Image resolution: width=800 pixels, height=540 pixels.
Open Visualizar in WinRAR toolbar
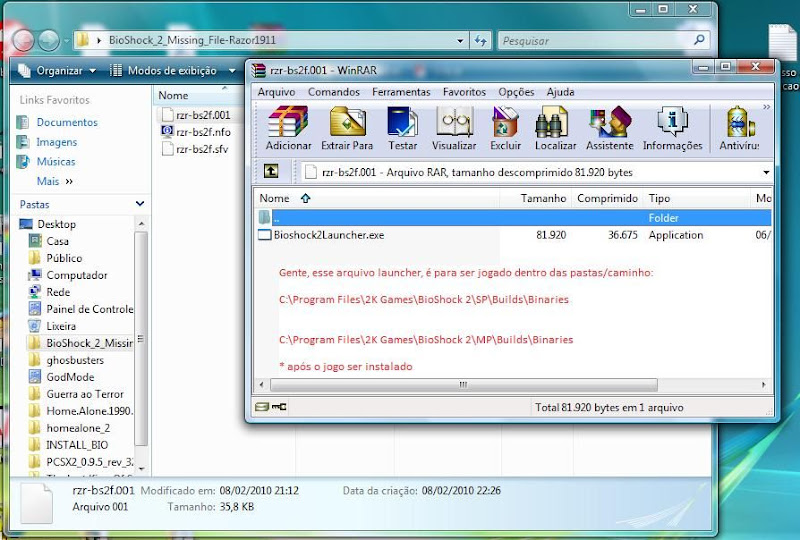pos(454,128)
